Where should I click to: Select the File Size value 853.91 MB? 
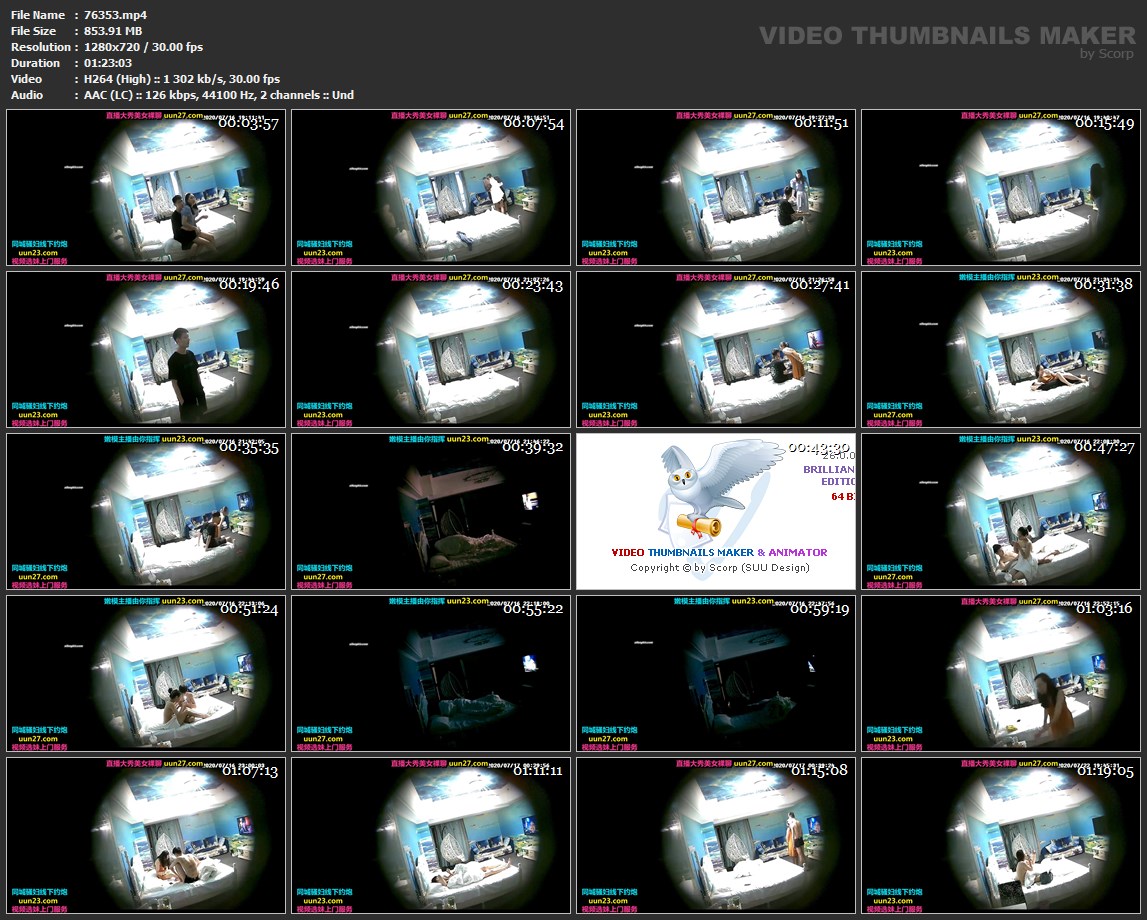point(108,31)
